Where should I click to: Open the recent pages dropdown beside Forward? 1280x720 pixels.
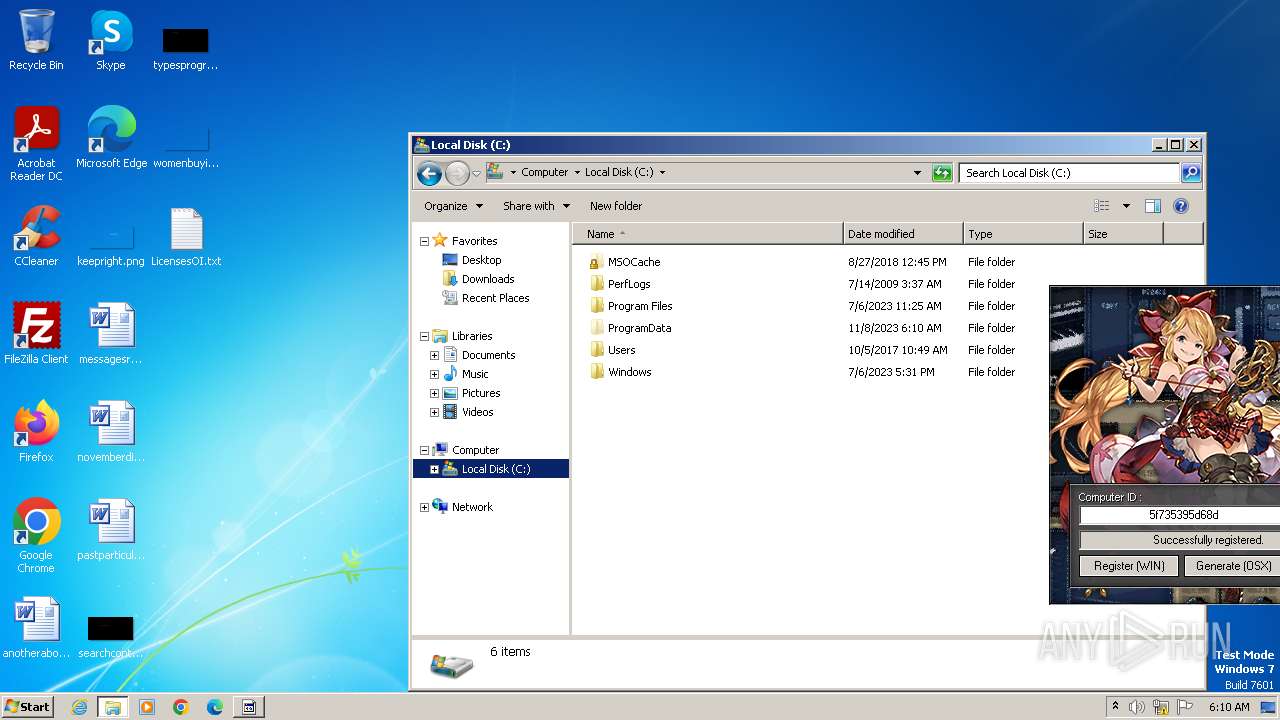477,173
